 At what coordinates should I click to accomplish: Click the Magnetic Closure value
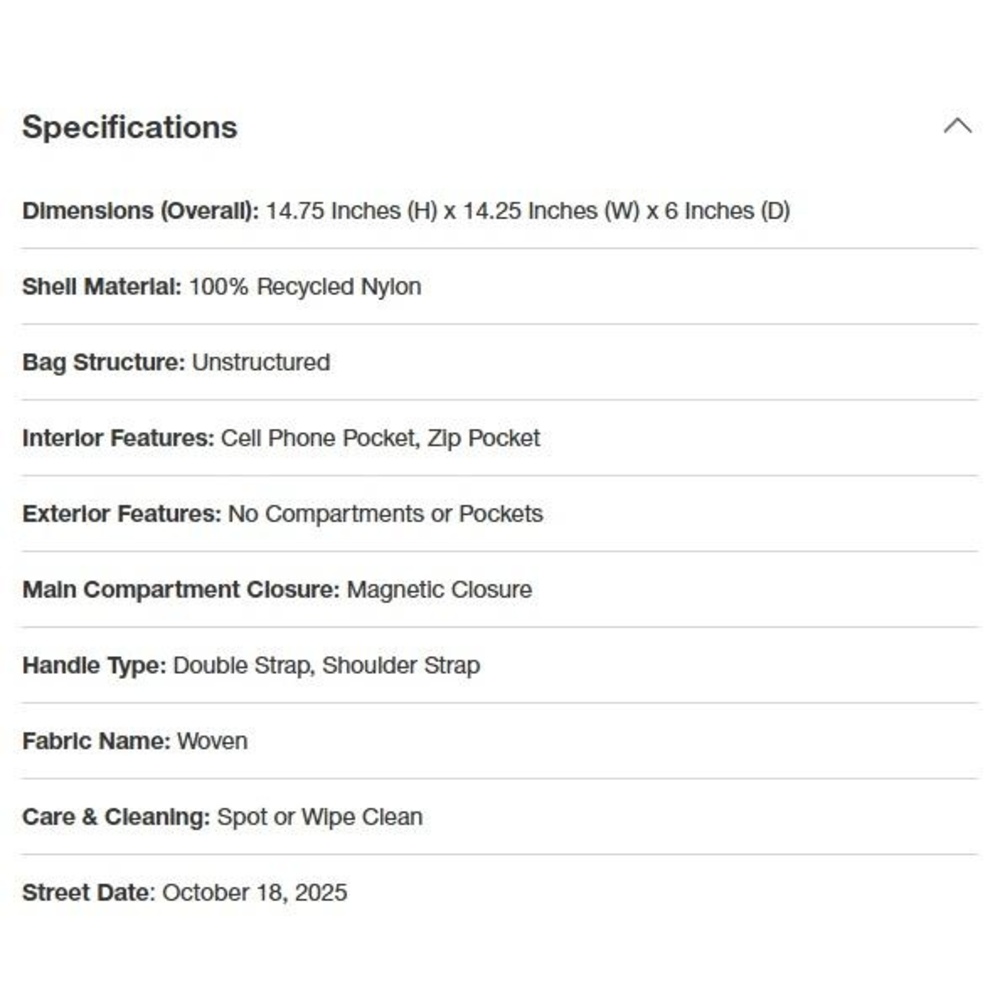(439, 590)
